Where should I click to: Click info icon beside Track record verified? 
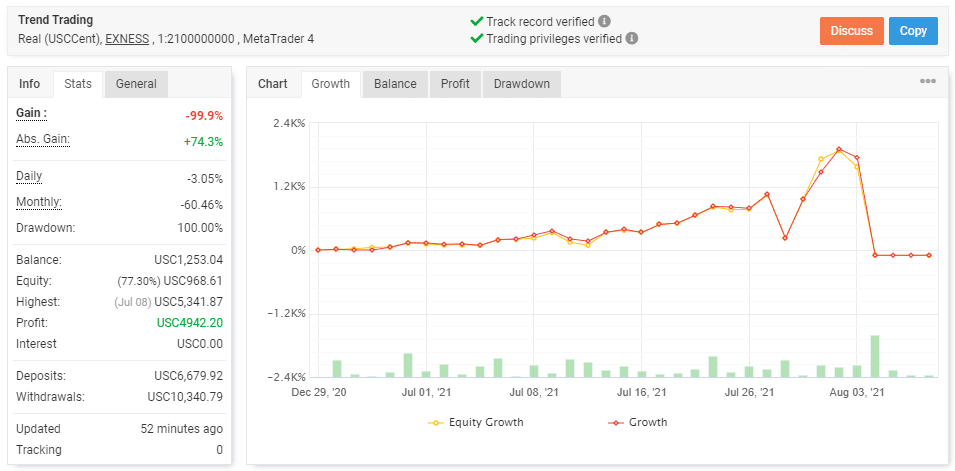point(605,21)
